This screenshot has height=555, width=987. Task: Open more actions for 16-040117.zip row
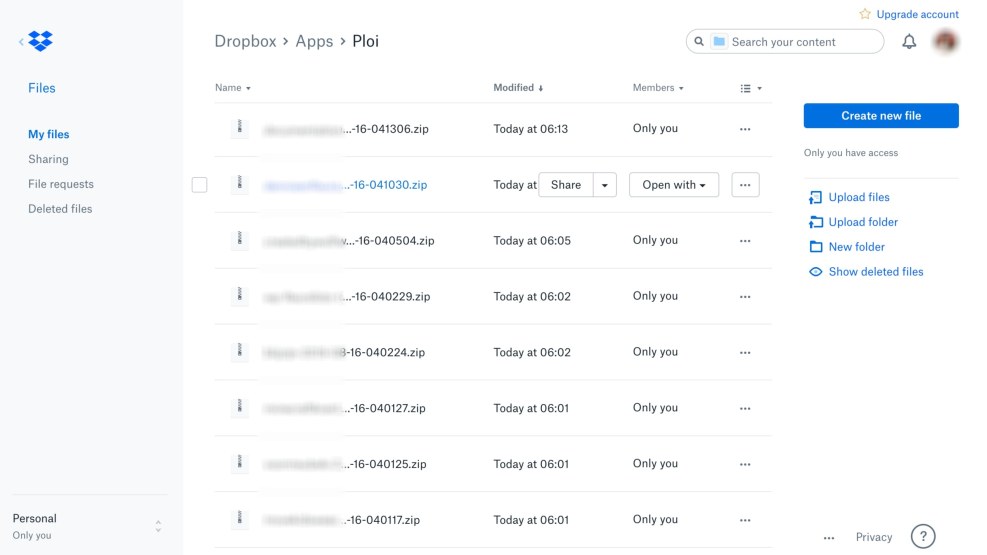pyautogui.click(x=745, y=520)
